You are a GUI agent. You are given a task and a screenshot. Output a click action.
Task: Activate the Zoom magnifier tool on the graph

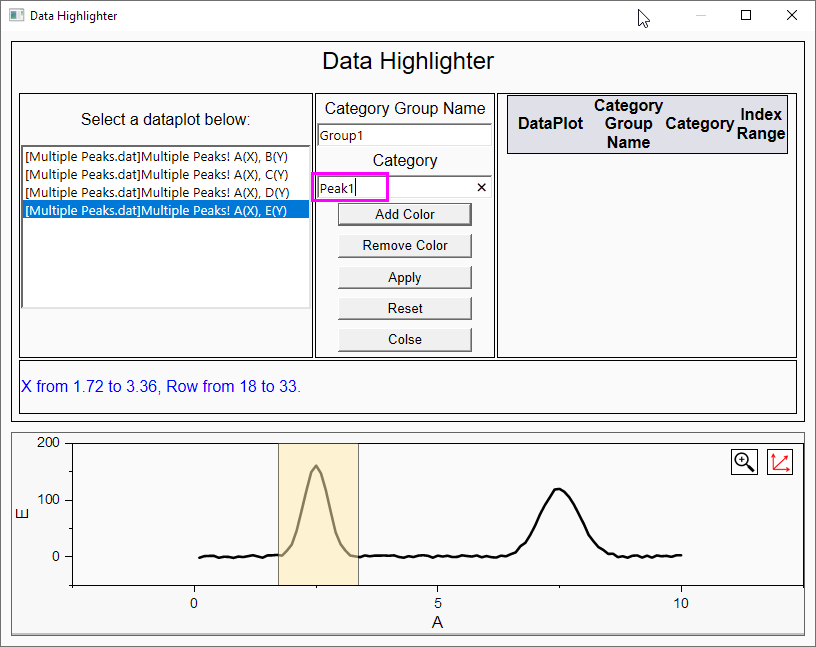[x=744, y=462]
